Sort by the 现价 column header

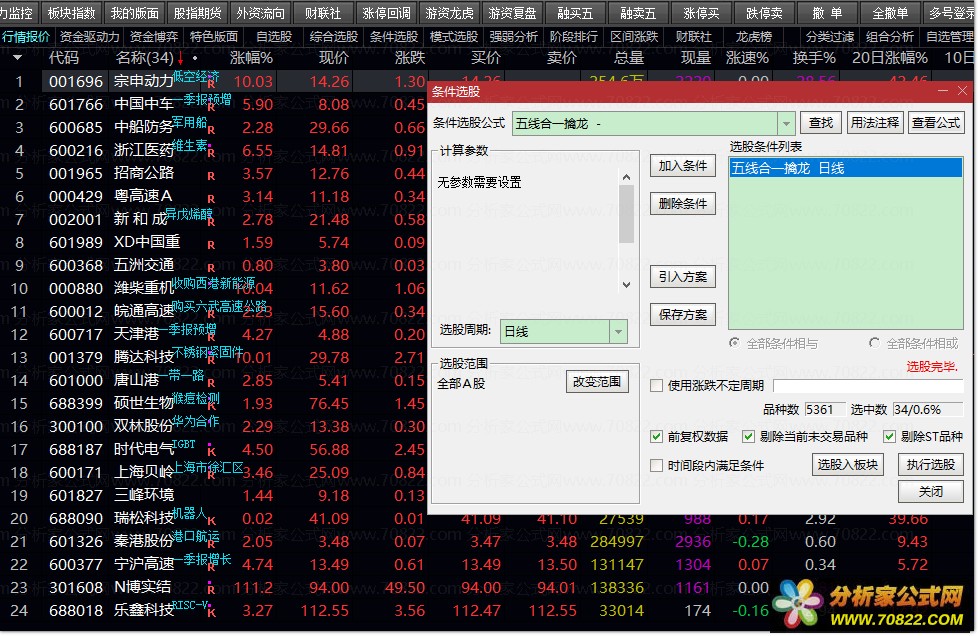pyautogui.click(x=333, y=58)
